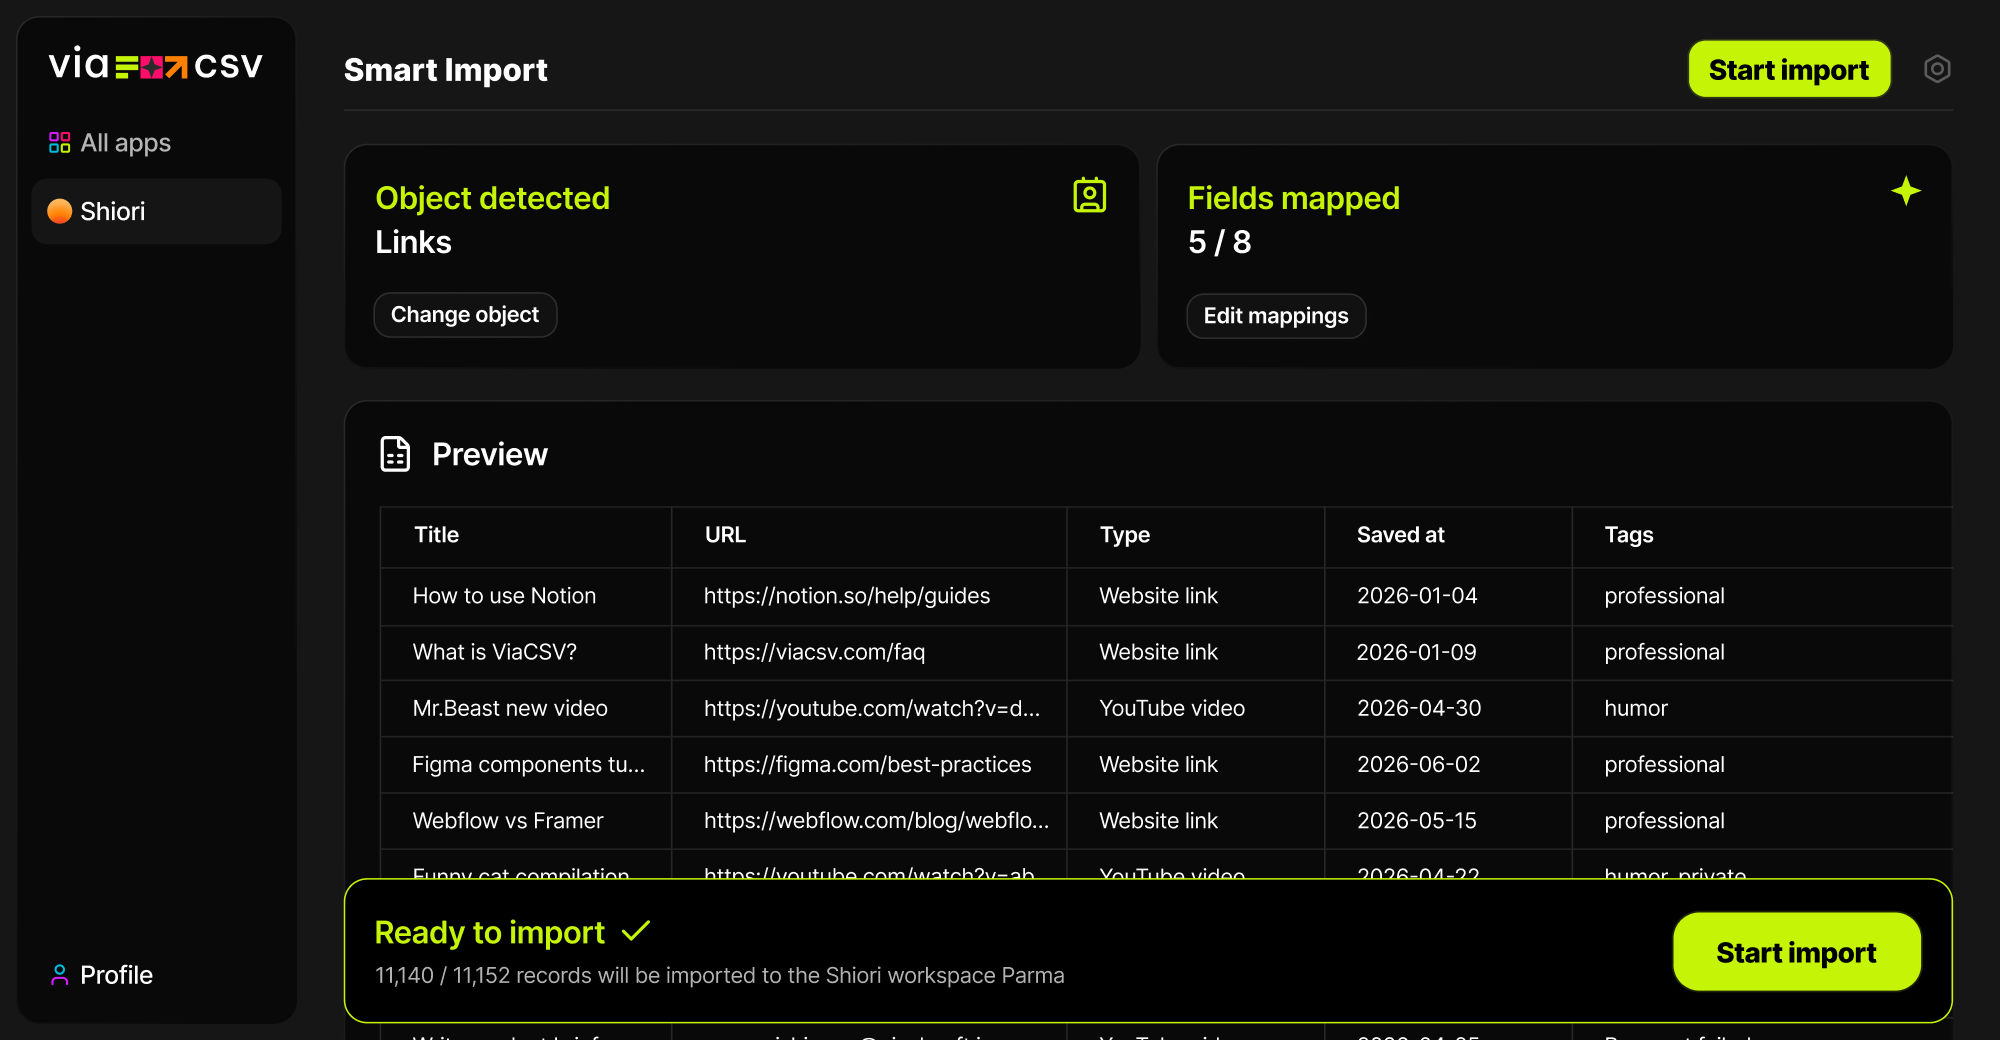Click Start import in the top header
This screenshot has width=2000, height=1040.
point(1789,69)
